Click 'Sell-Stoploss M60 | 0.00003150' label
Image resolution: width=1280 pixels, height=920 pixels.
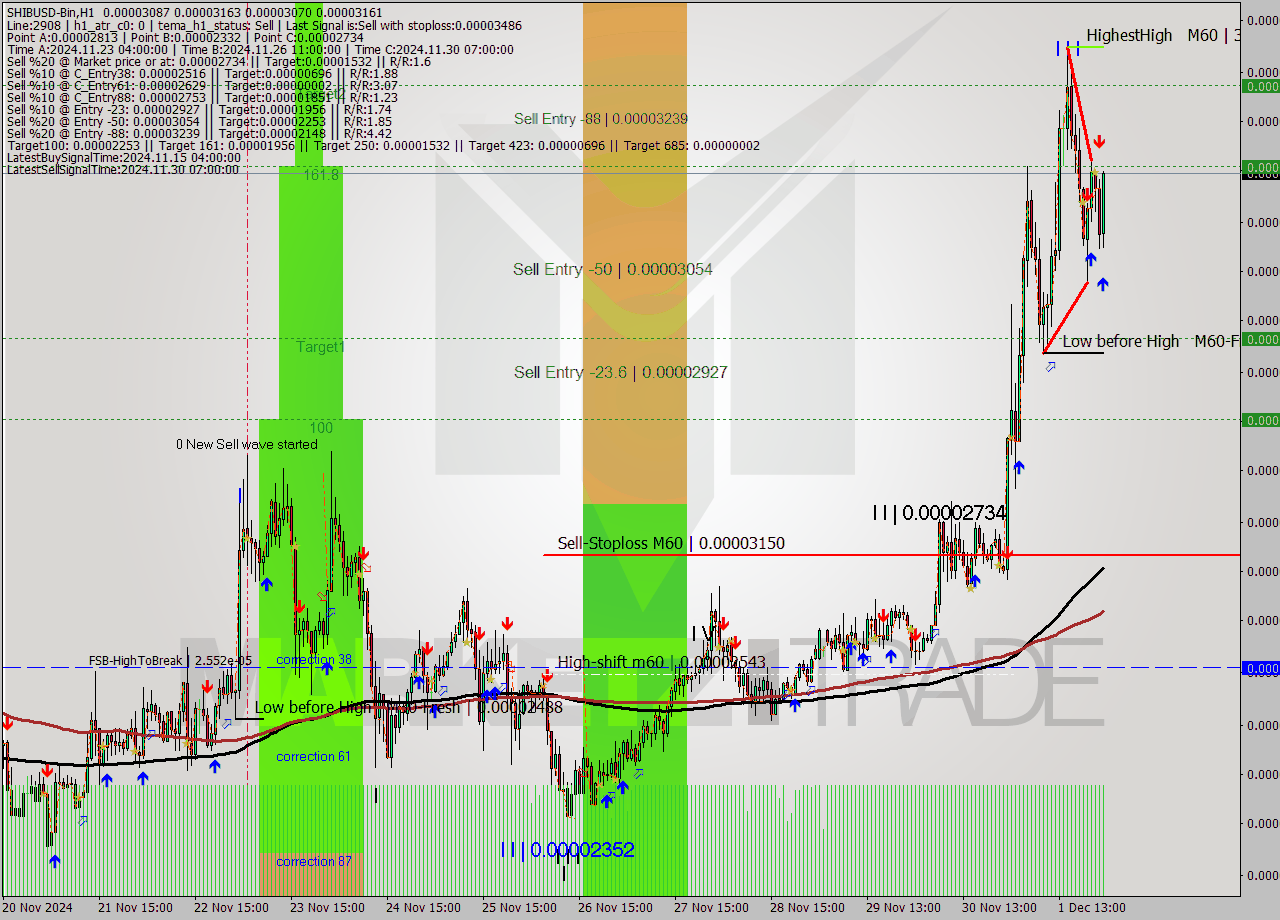671,543
